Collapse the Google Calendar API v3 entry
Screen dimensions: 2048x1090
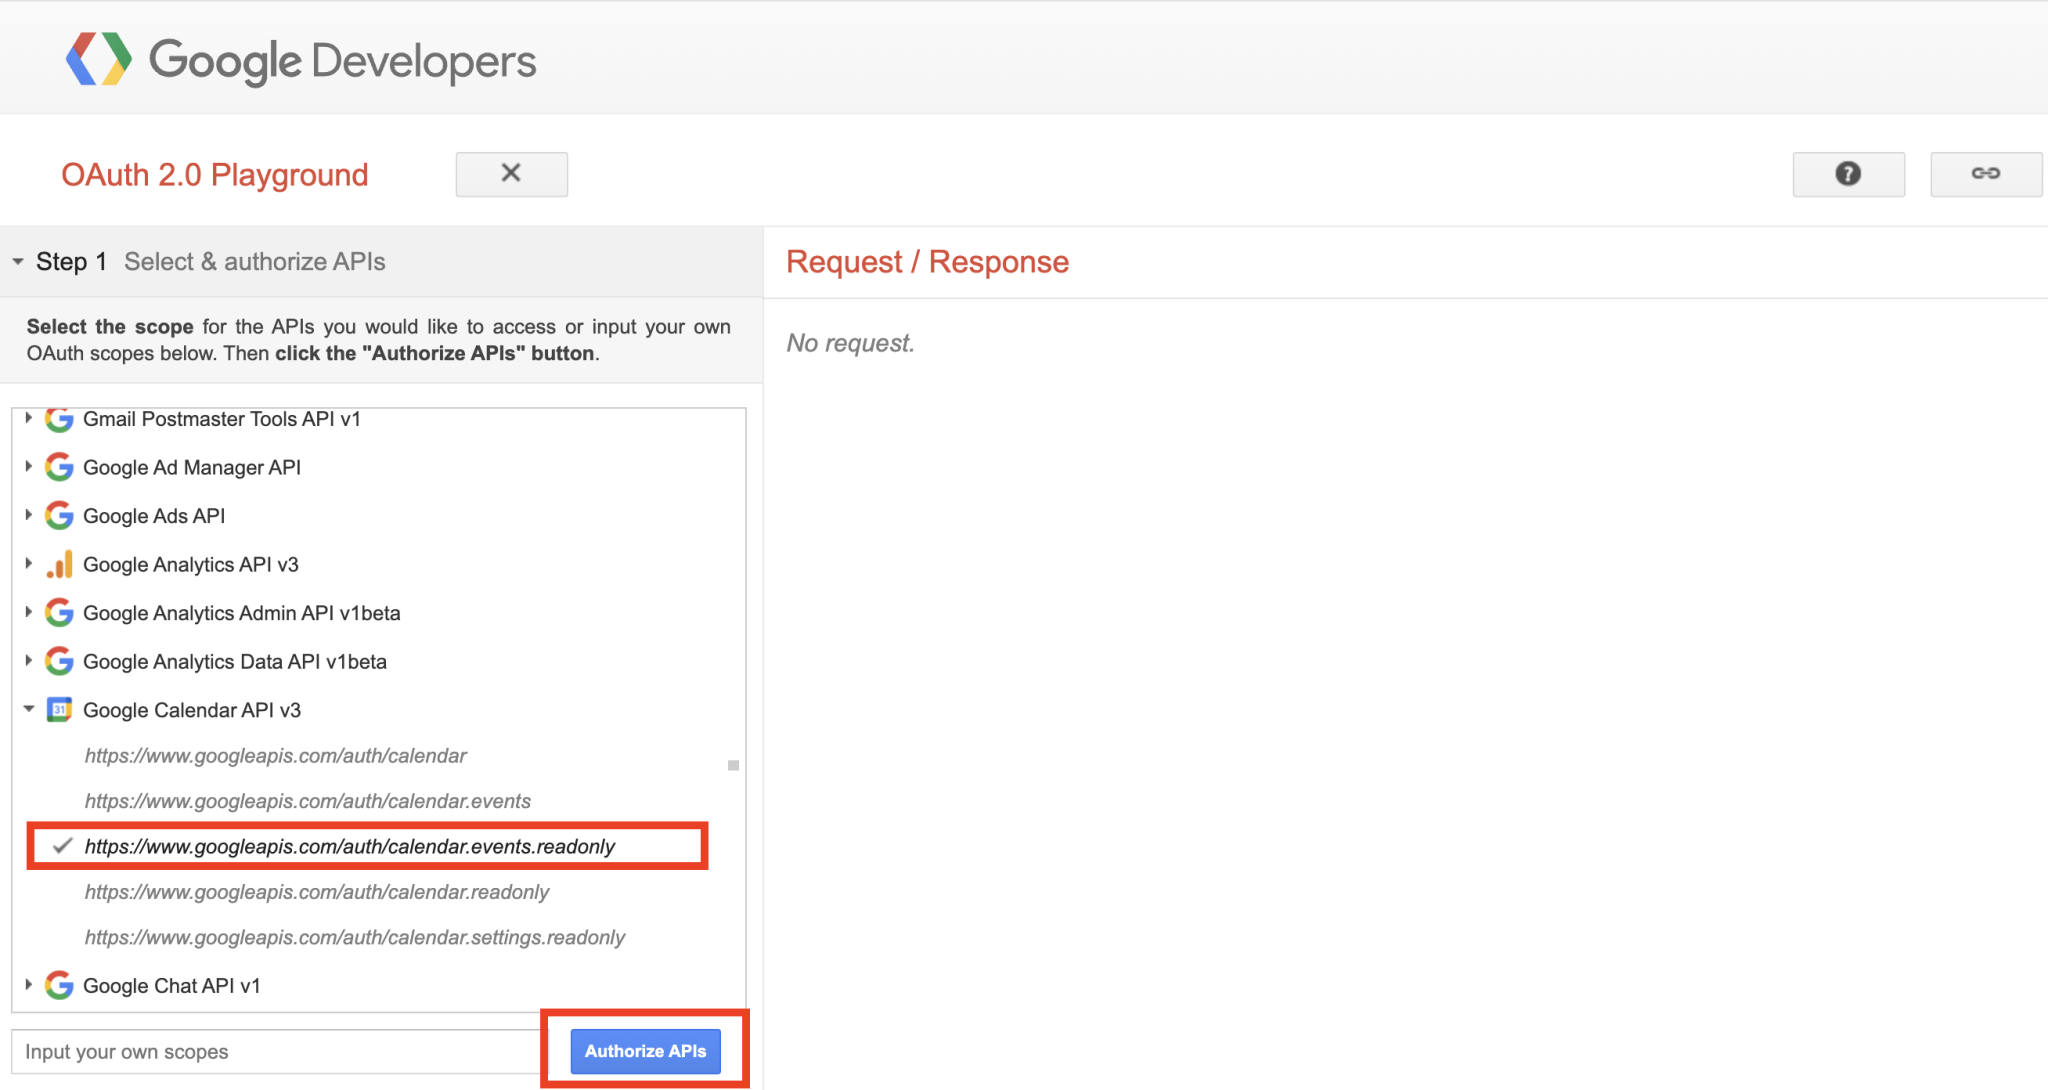click(28, 710)
